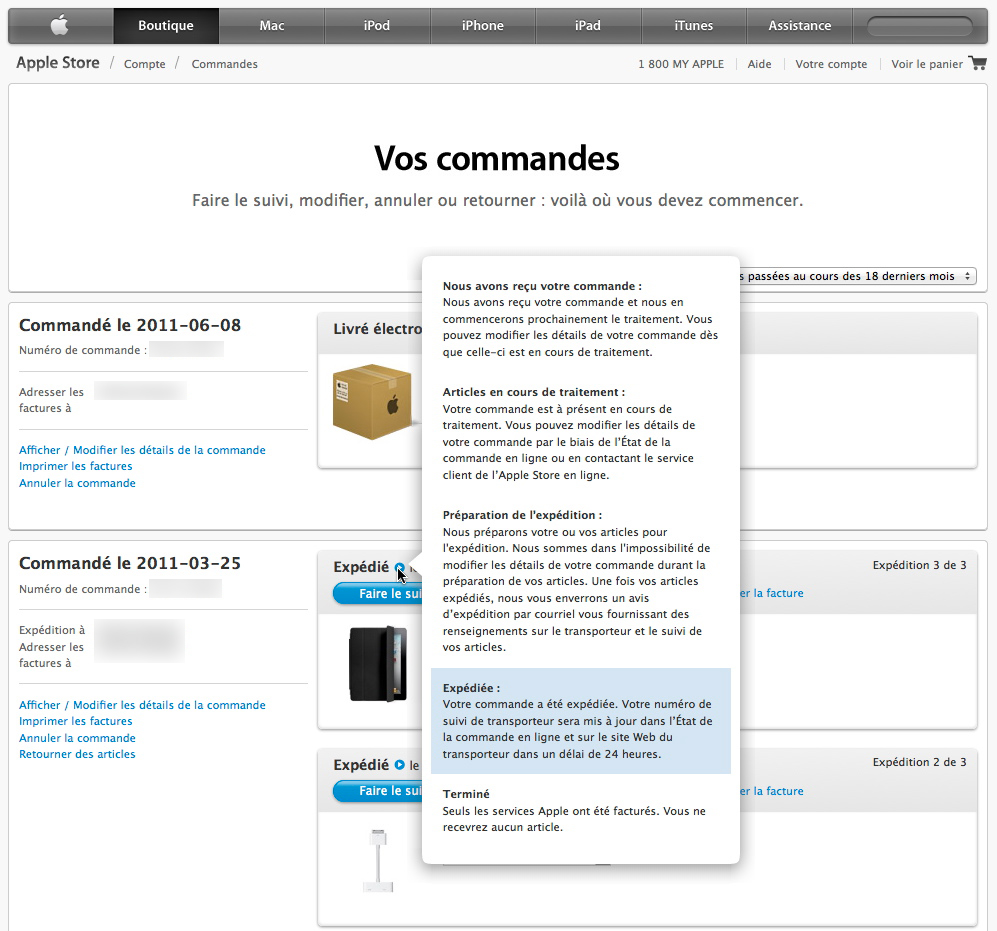The image size is (997, 931).
Task: Click the Faire le suivi button for Expédition 2
Action: tap(378, 791)
